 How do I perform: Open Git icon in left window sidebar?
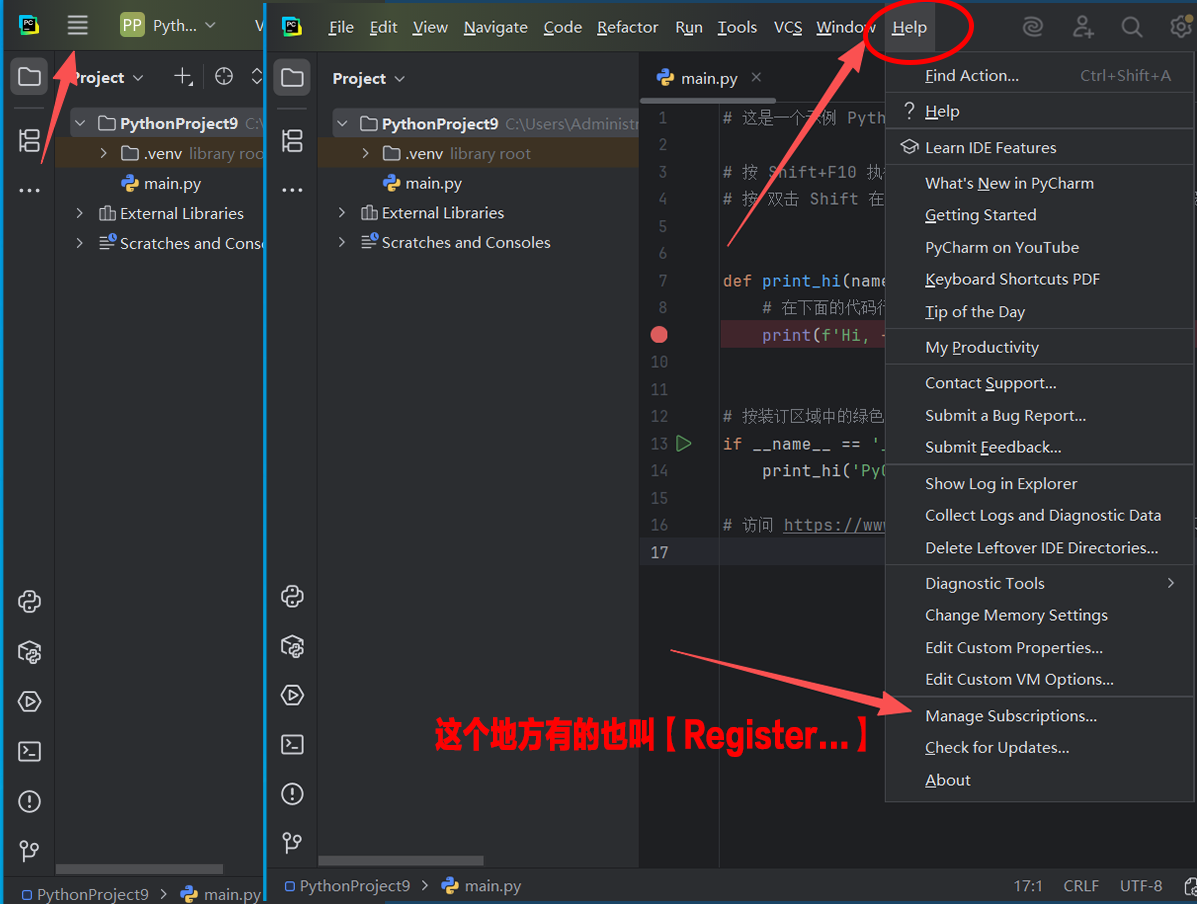(29, 851)
